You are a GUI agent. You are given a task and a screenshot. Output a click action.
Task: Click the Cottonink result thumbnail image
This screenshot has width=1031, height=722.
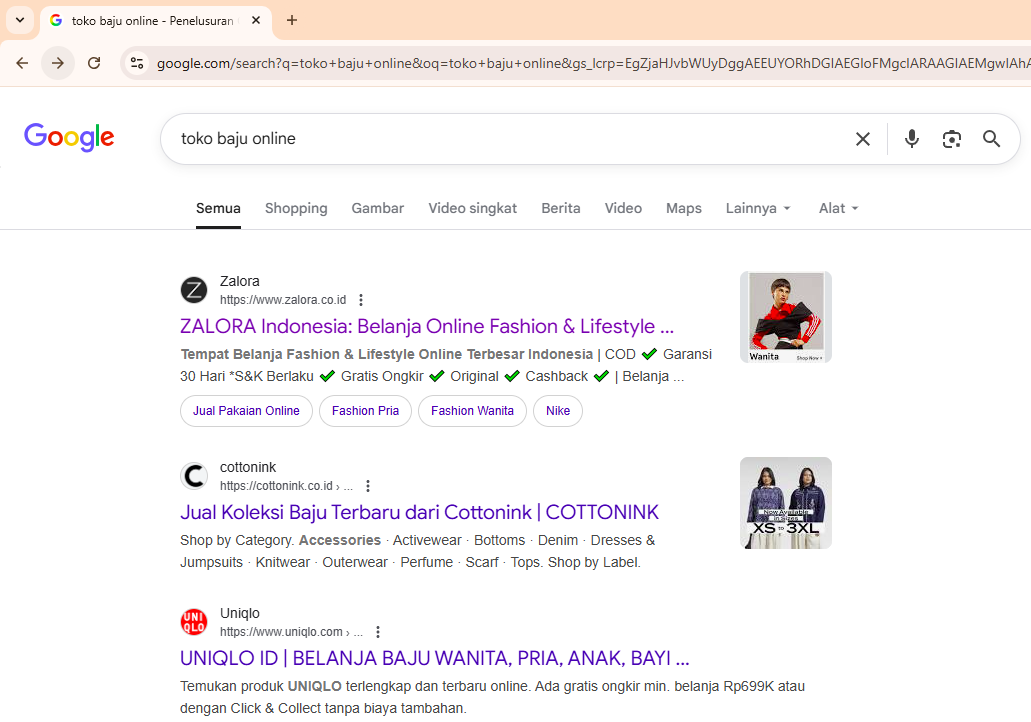coord(785,503)
